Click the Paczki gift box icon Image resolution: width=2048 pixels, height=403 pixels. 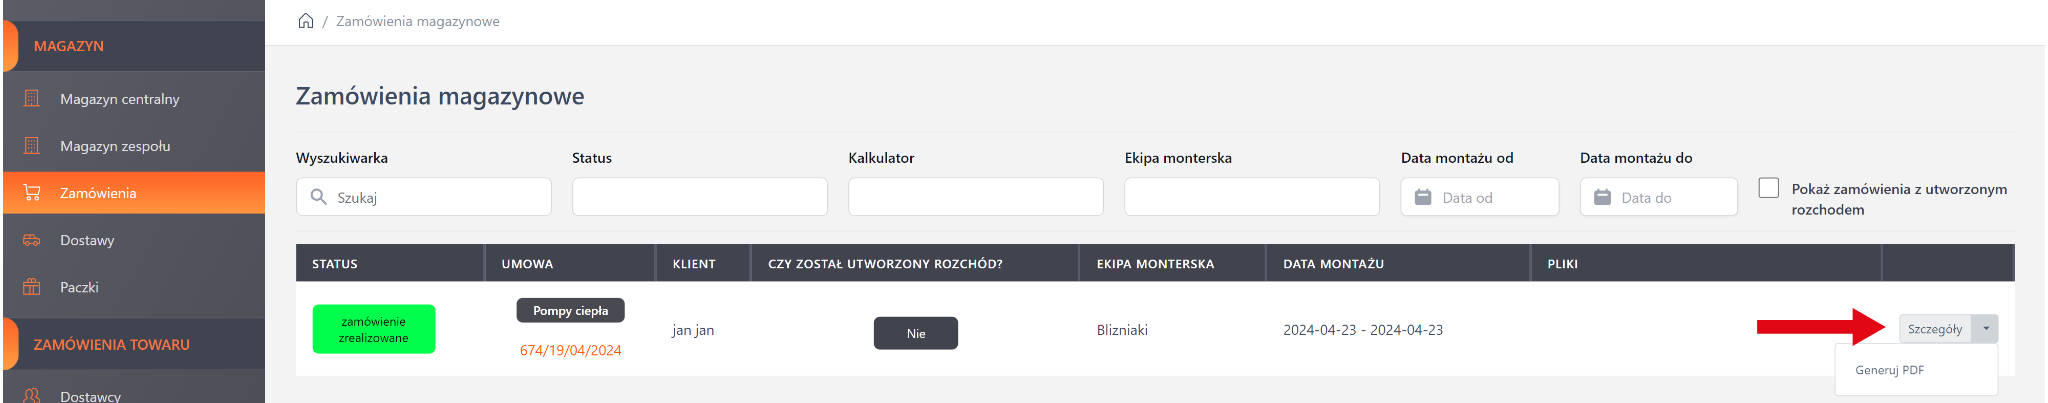(32, 287)
